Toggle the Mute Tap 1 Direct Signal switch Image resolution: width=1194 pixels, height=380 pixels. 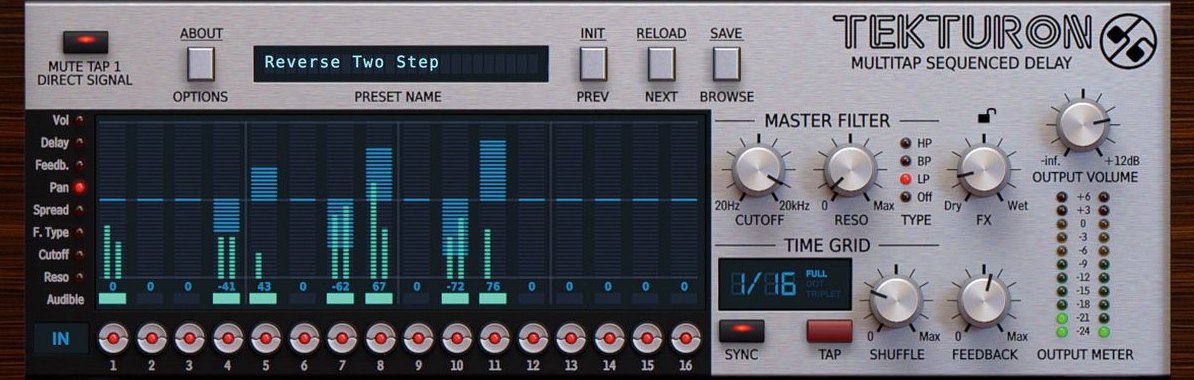(x=85, y=41)
